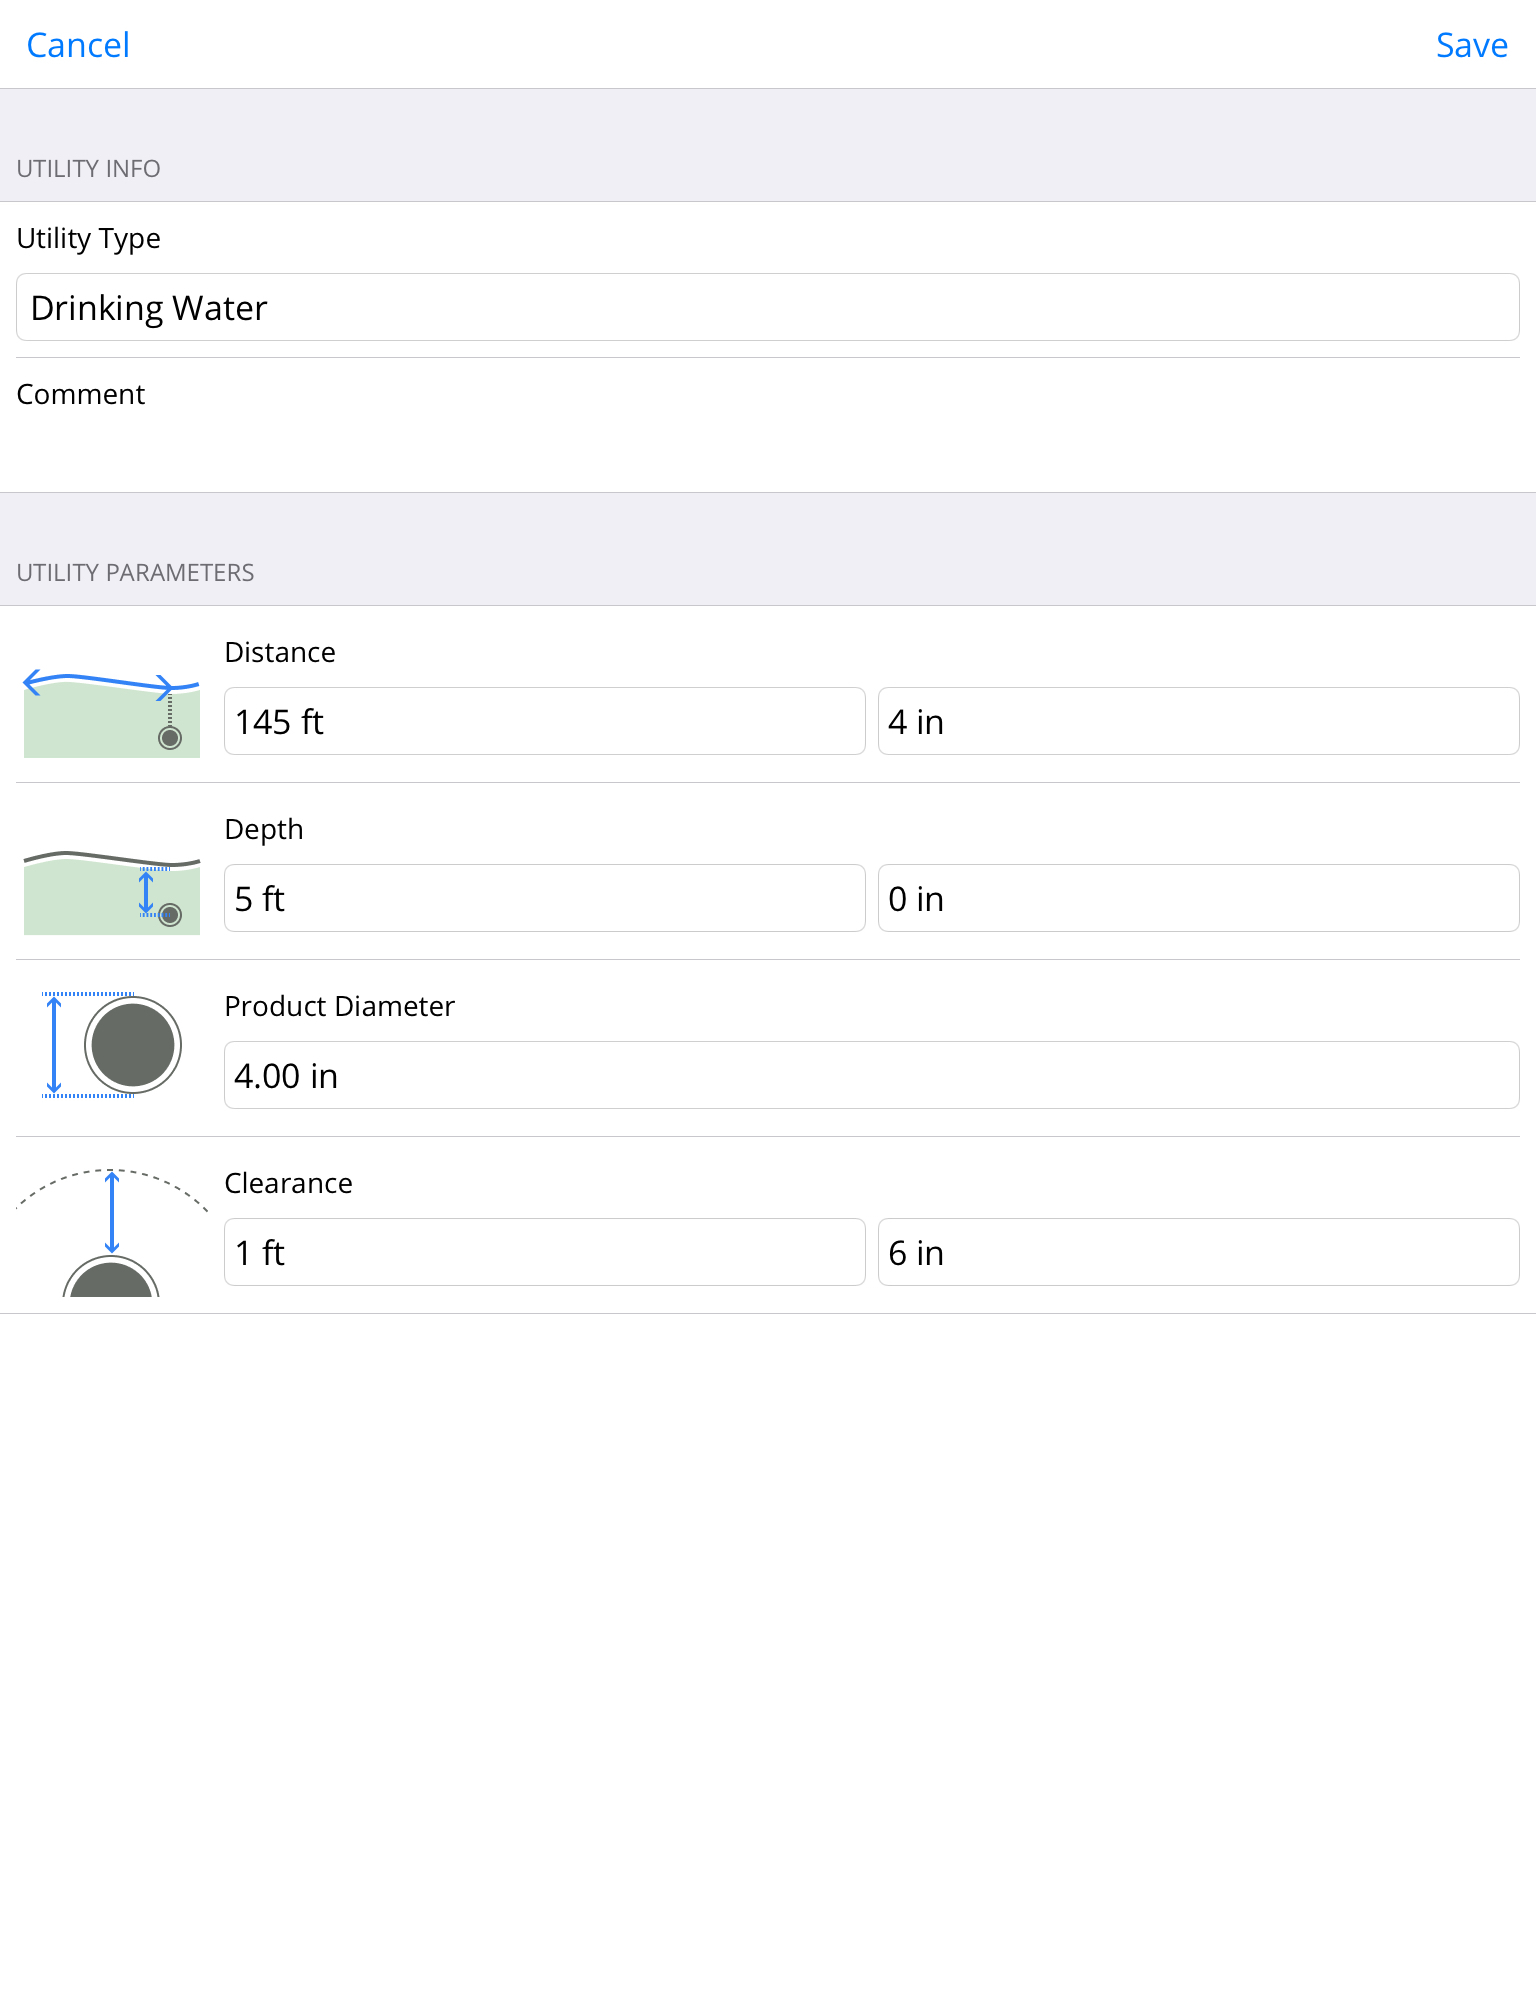Screen dimensions: 1536x2008
Task: Tap the Distance diagram icon
Action: point(111,712)
